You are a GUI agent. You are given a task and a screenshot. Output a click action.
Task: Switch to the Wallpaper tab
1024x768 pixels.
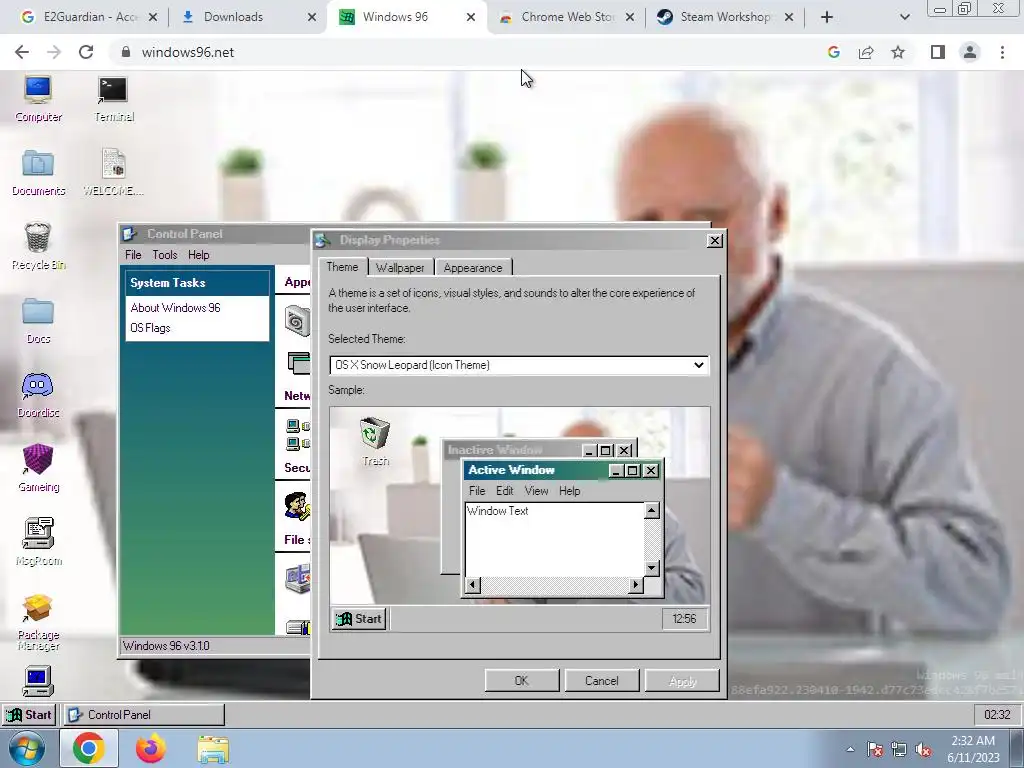[400, 268]
